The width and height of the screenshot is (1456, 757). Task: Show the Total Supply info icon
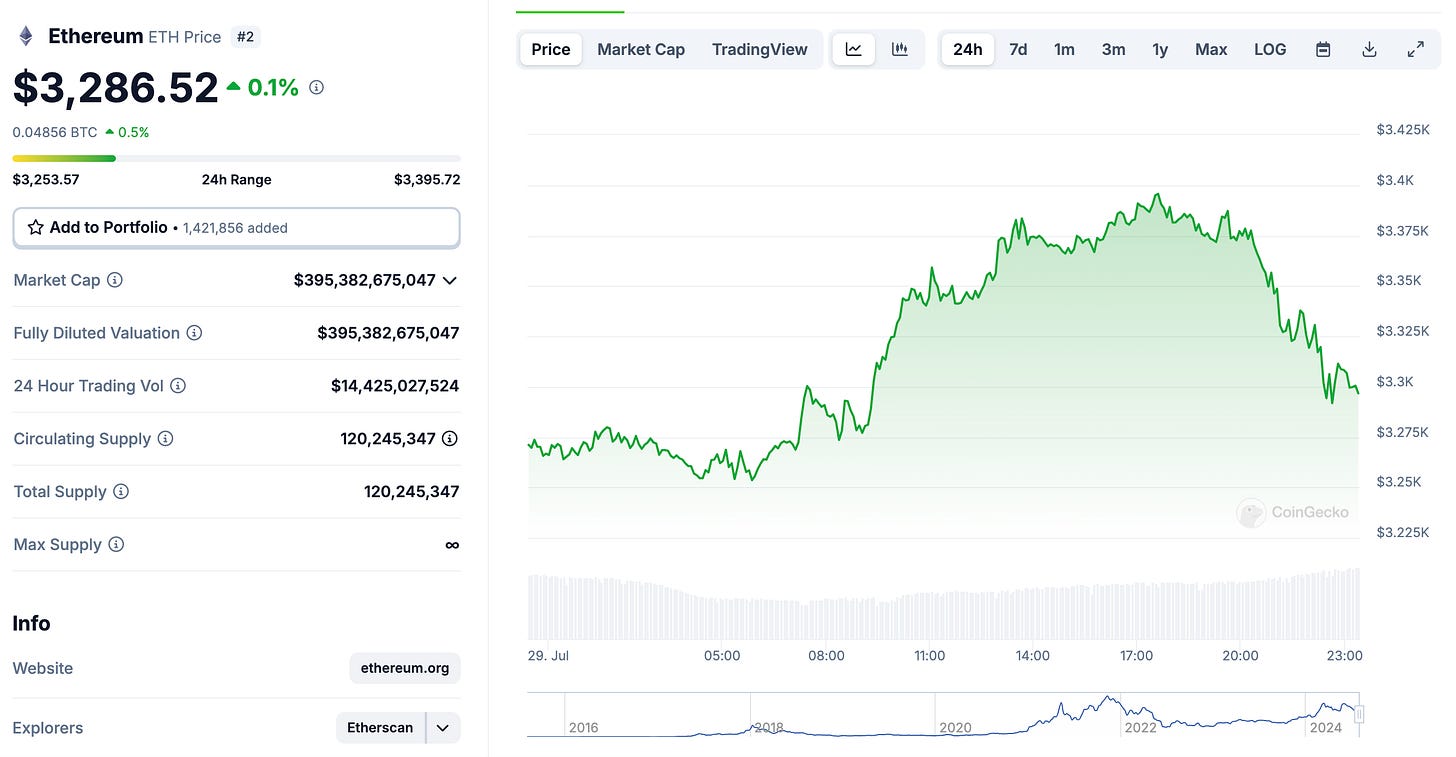121,492
